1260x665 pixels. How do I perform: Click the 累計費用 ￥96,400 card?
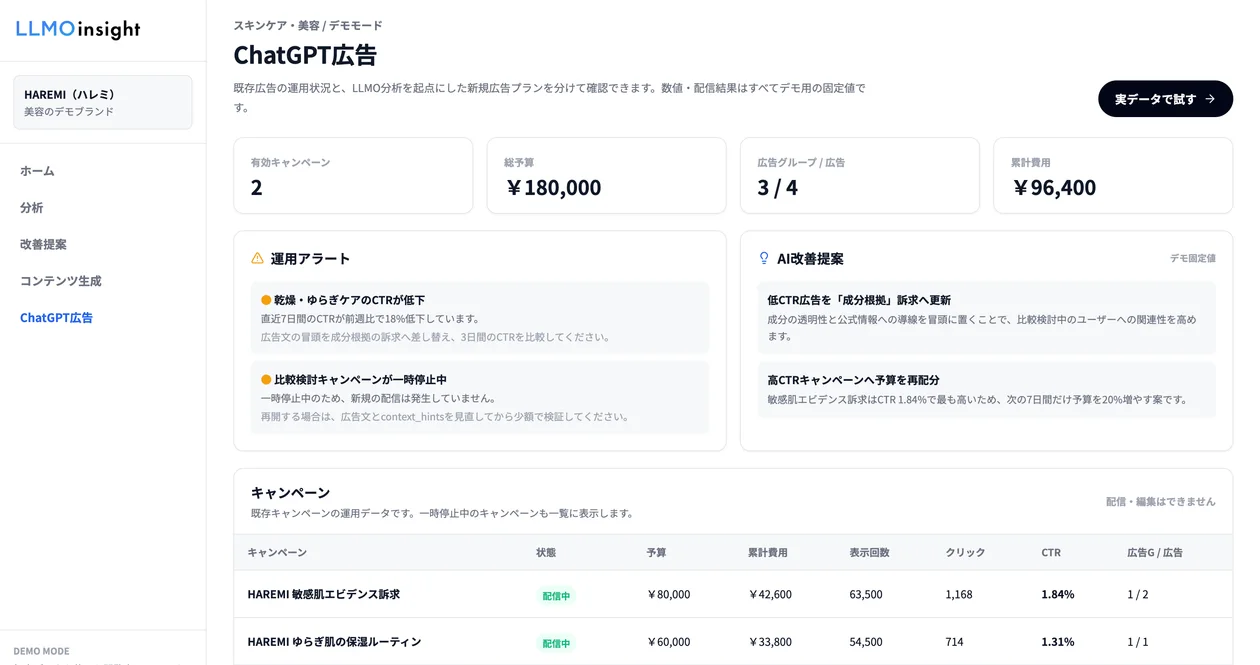click(1113, 176)
